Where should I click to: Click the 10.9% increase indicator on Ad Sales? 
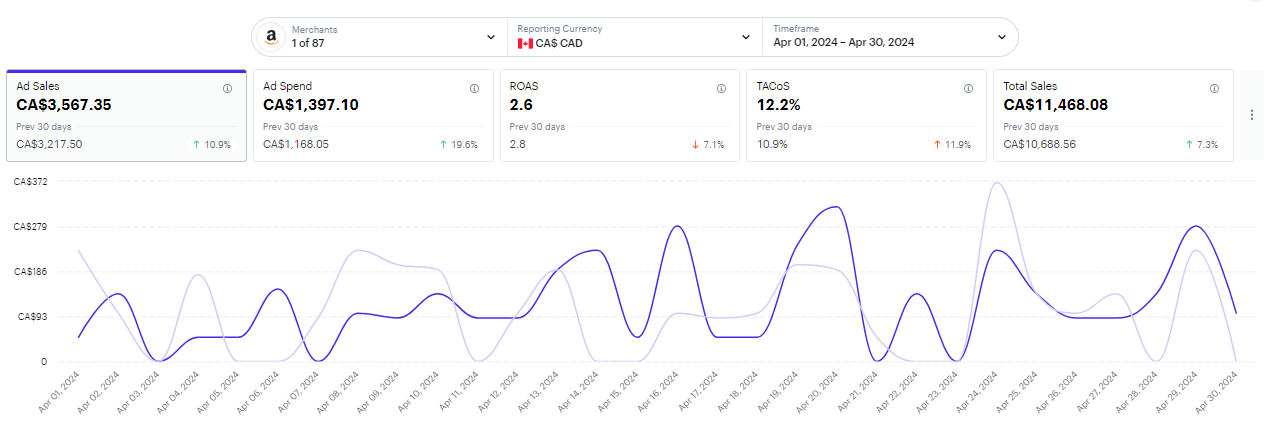tap(211, 144)
